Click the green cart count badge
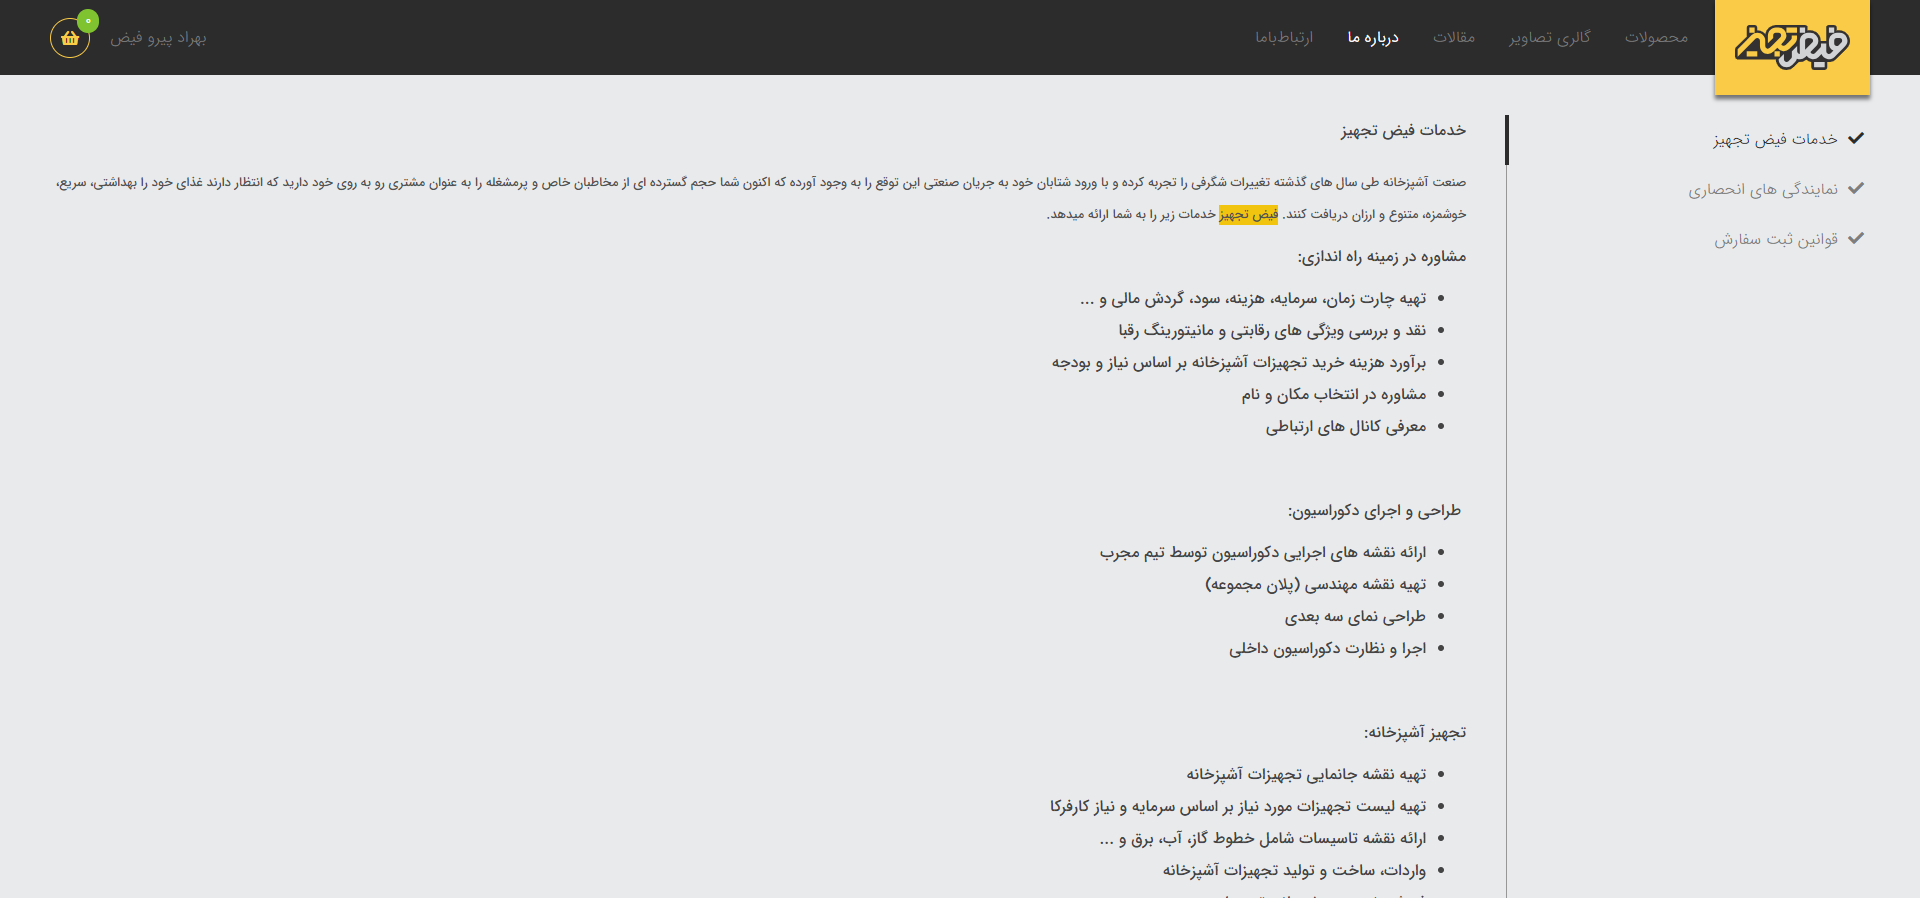1920x898 pixels. (x=88, y=20)
